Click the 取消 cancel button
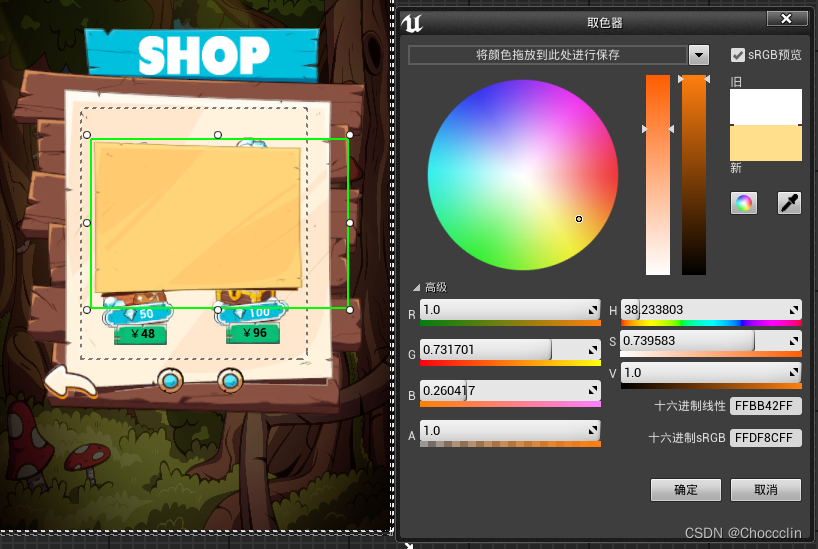Screen dimensions: 818x549 pos(765,490)
